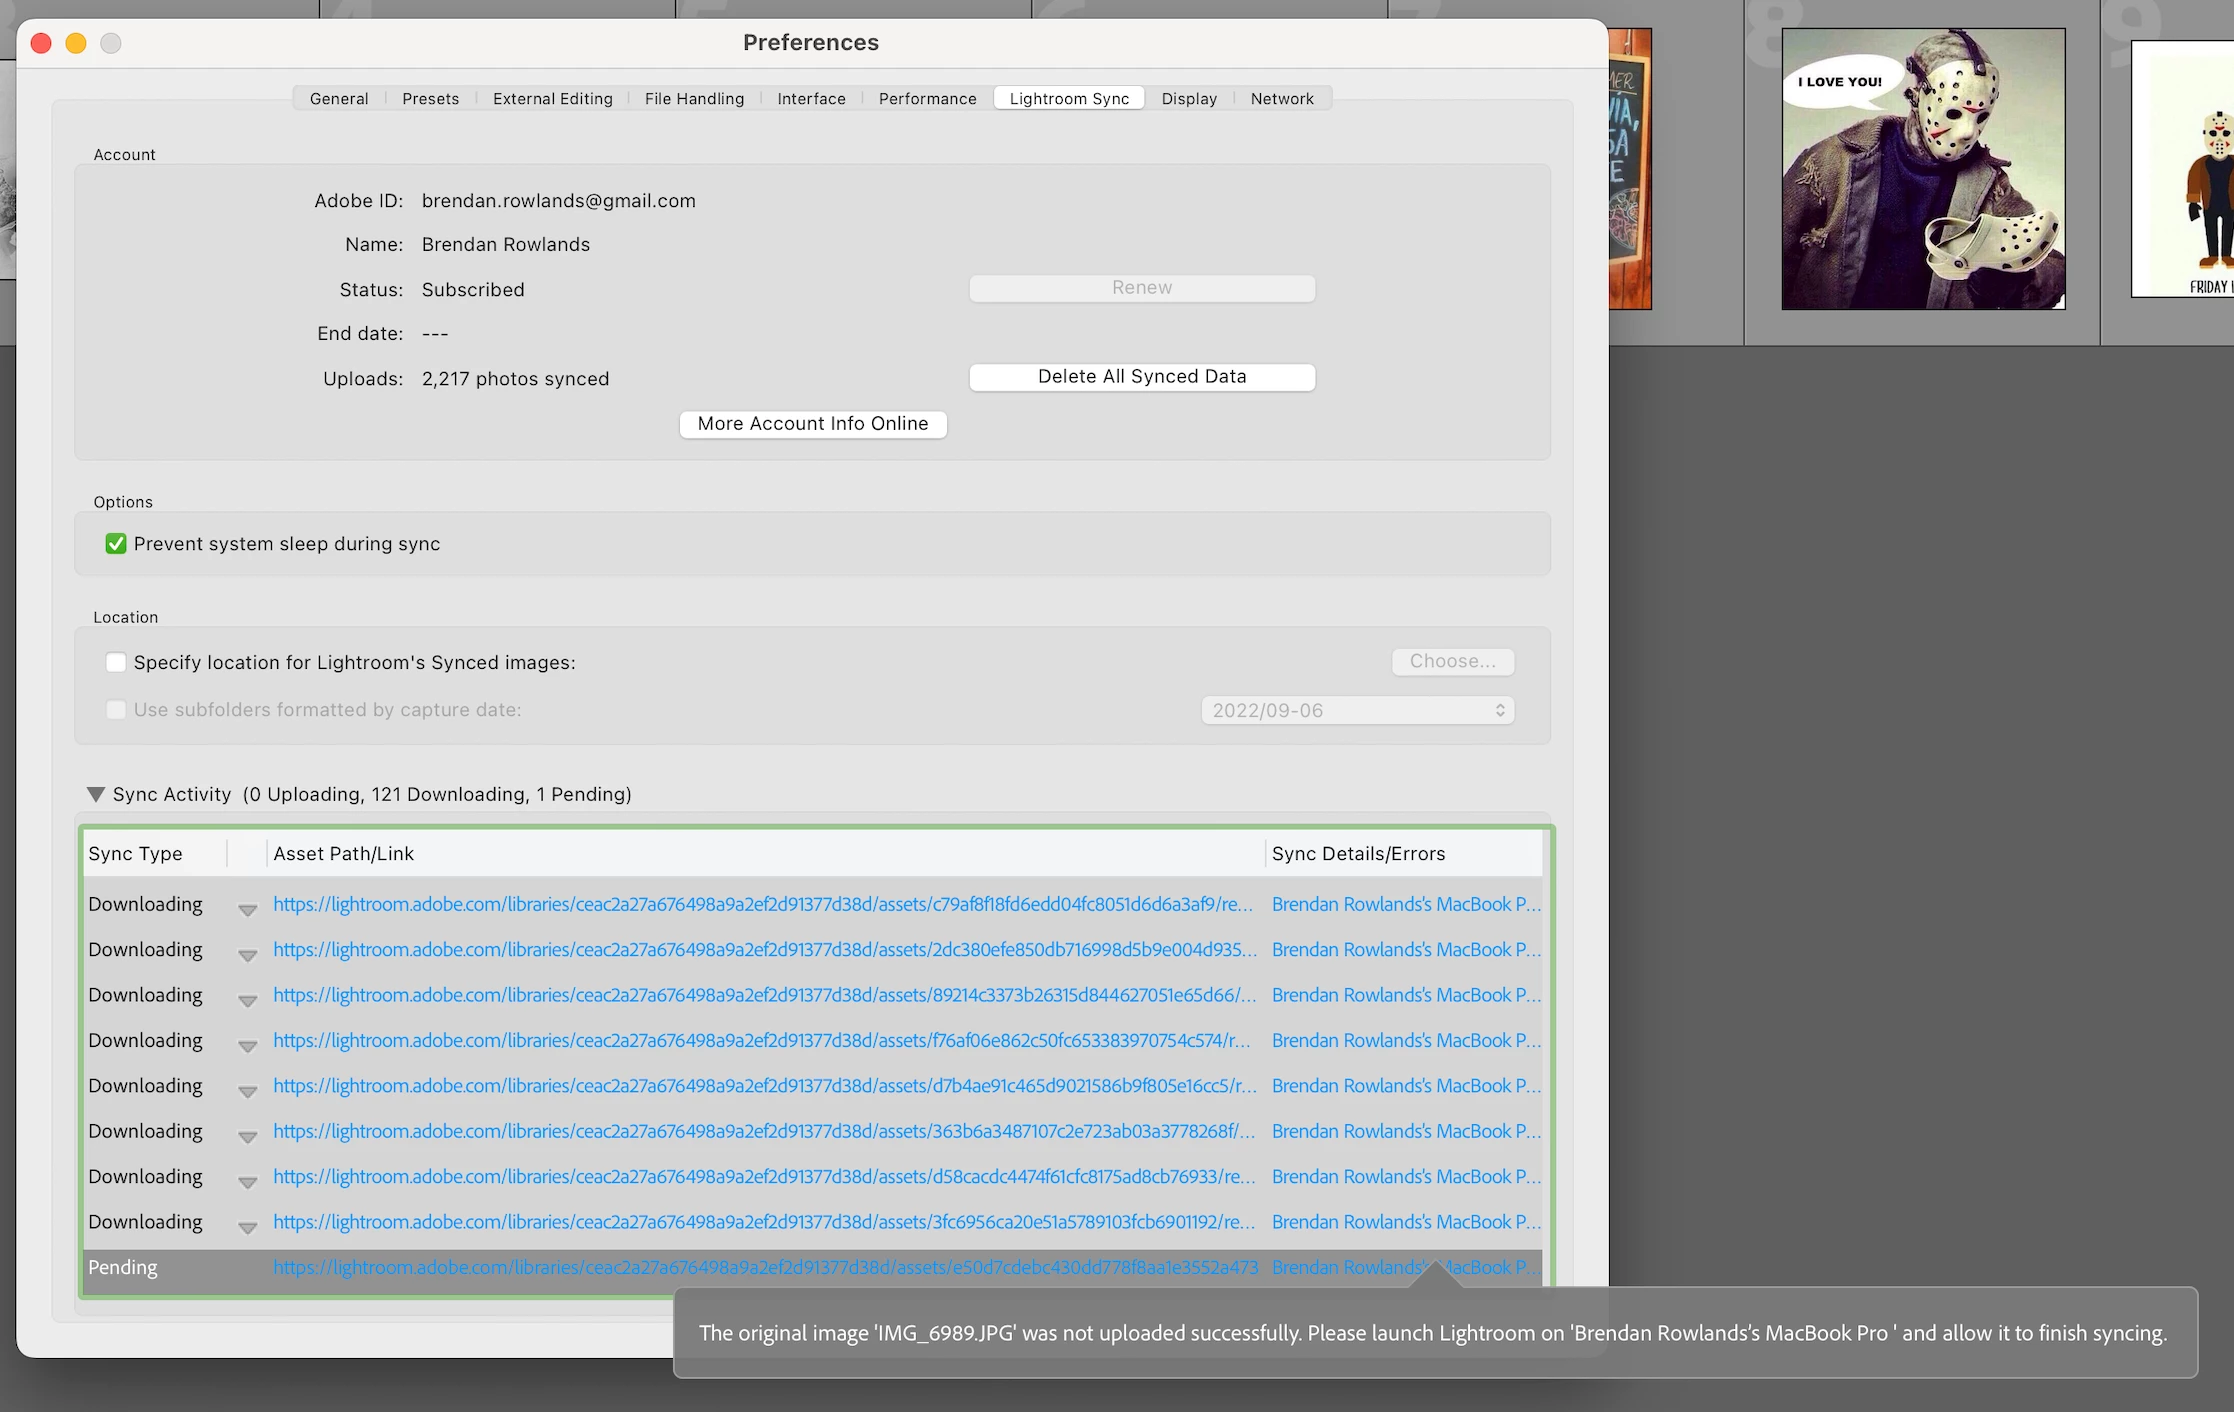Collapse the Sync Activity disclosure triangle
This screenshot has height=1412, width=2234.
point(96,794)
